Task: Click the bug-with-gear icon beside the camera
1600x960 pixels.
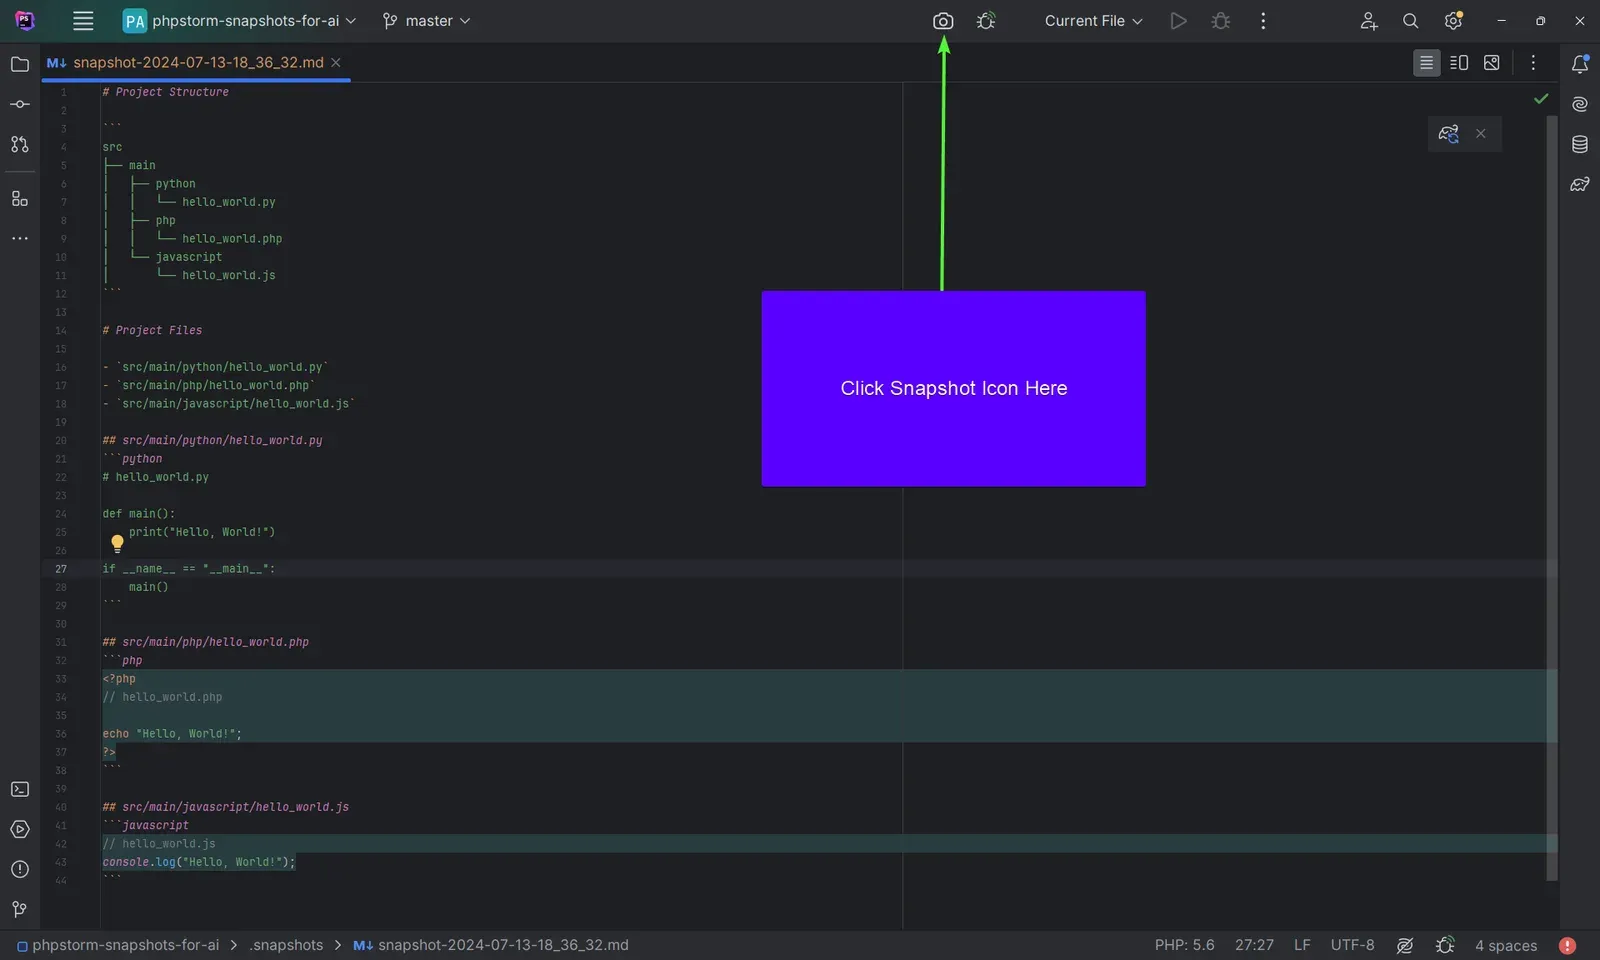Action: [x=986, y=21]
